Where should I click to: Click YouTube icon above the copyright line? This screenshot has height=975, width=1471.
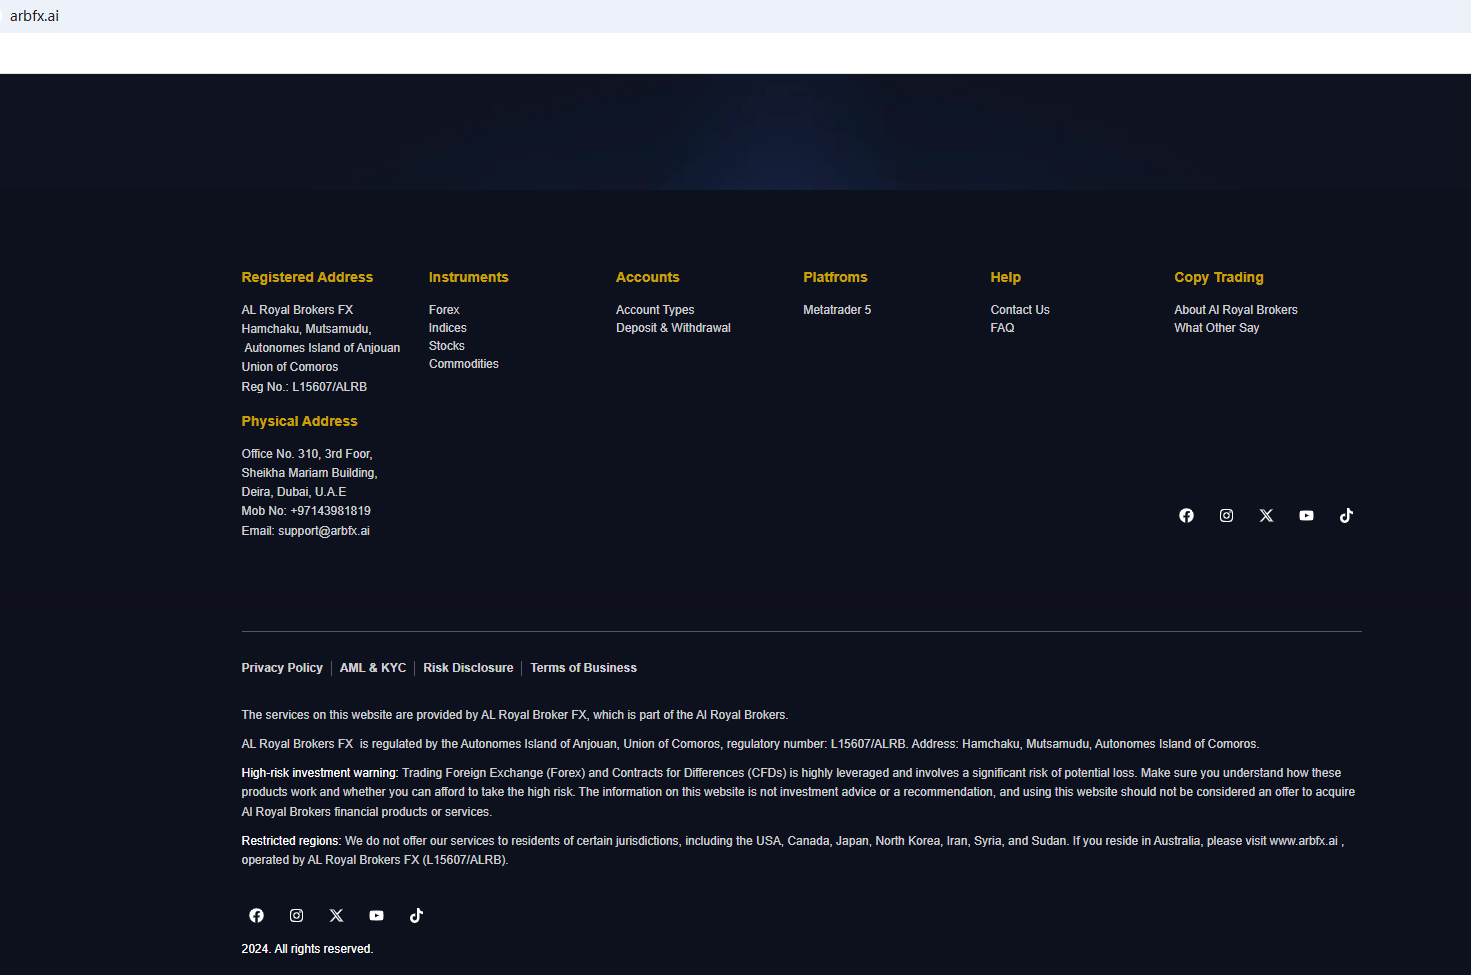click(376, 916)
